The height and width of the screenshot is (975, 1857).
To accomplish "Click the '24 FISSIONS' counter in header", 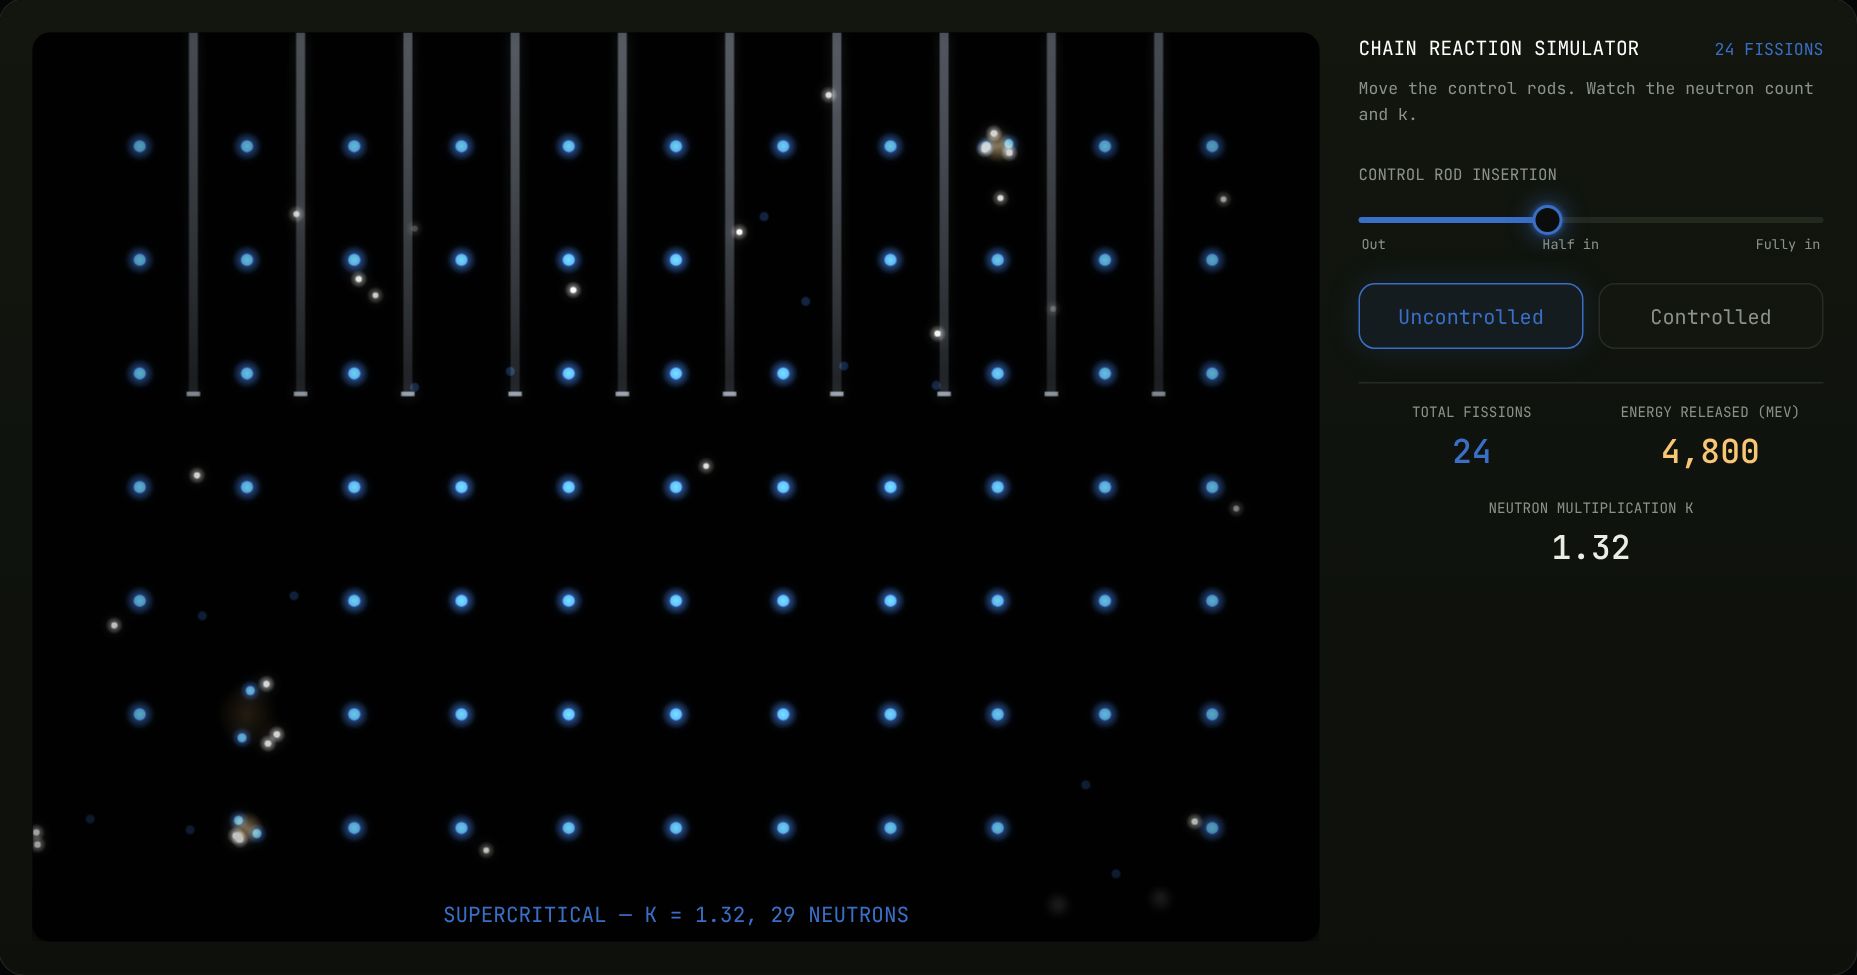I will (1768, 49).
